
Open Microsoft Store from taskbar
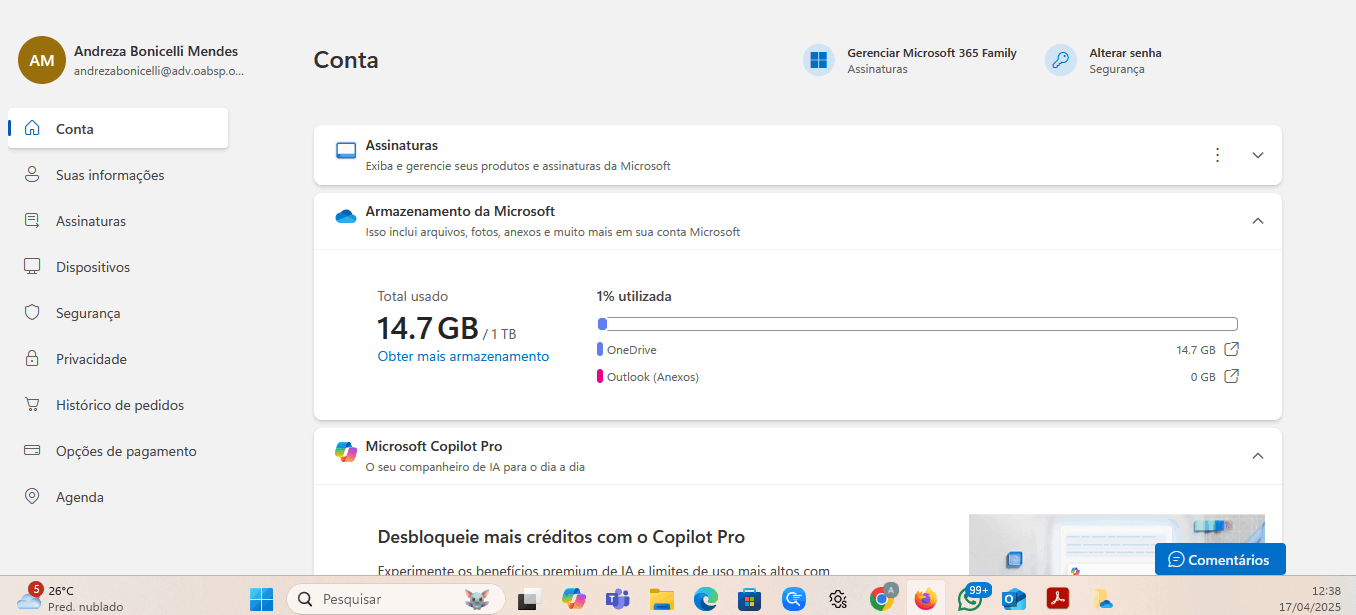pos(749,599)
